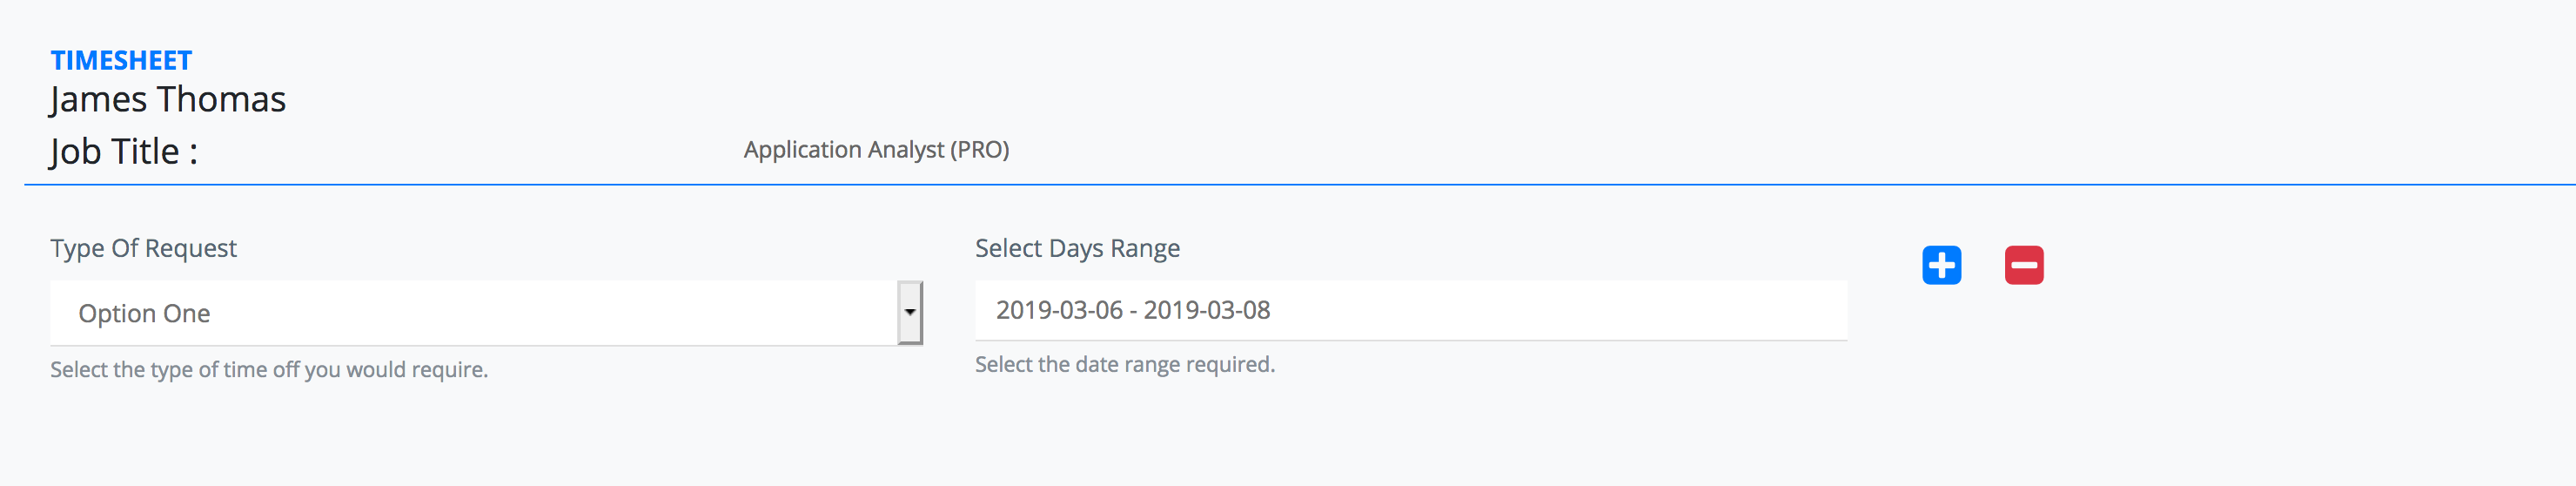Click the time off type helper text

[269, 369]
